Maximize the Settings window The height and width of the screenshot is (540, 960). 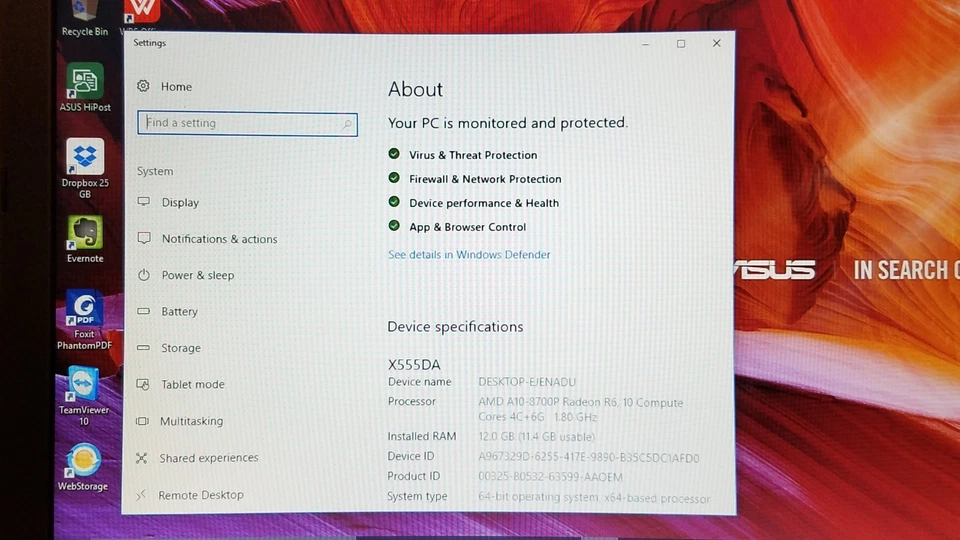point(681,43)
